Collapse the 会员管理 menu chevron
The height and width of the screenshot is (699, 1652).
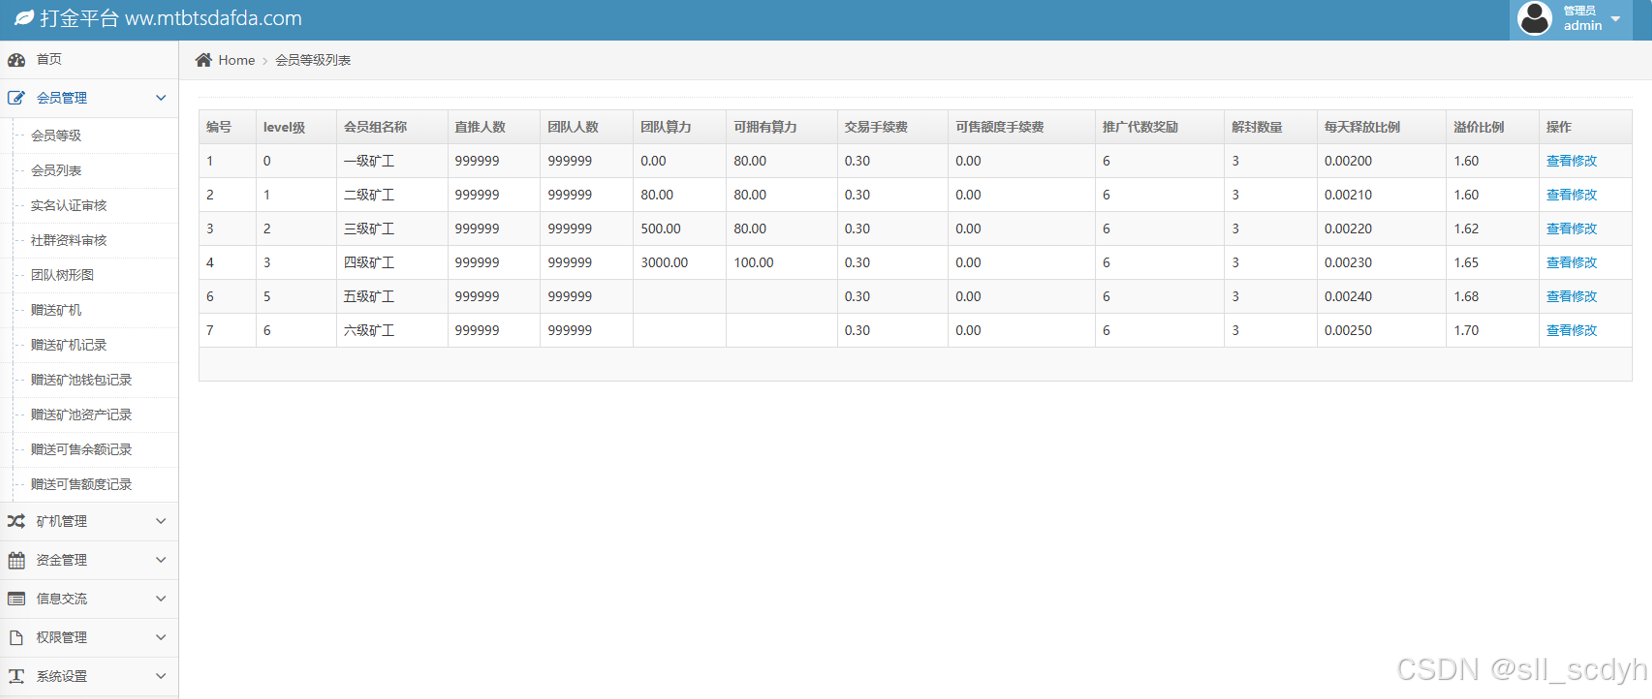click(161, 98)
